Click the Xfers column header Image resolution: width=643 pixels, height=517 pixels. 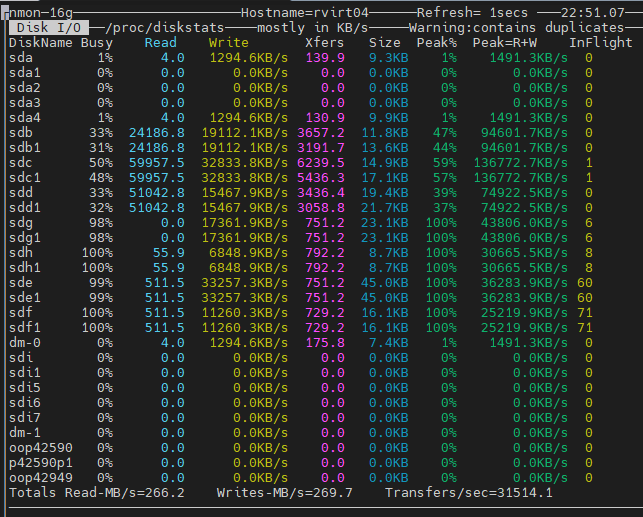tap(325, 43)
